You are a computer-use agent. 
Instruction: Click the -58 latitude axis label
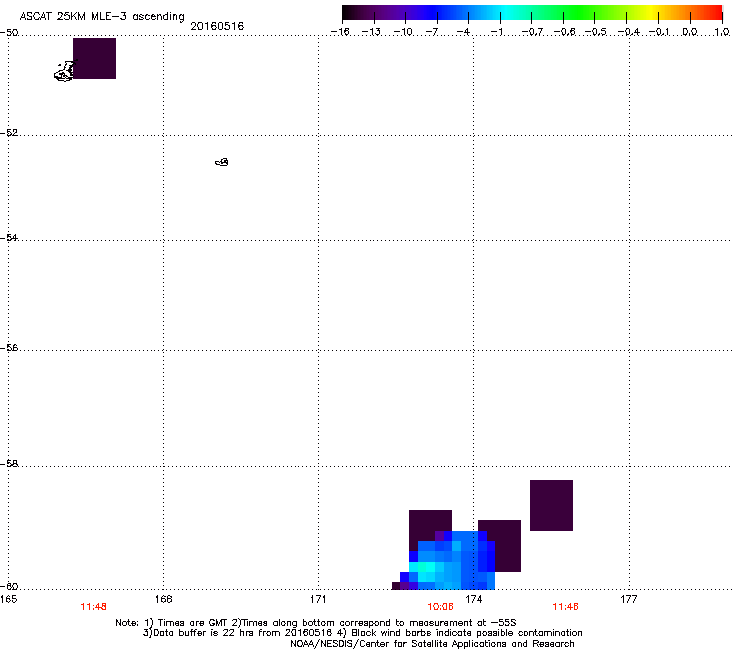pyautogui.click(x=9, y=464)
